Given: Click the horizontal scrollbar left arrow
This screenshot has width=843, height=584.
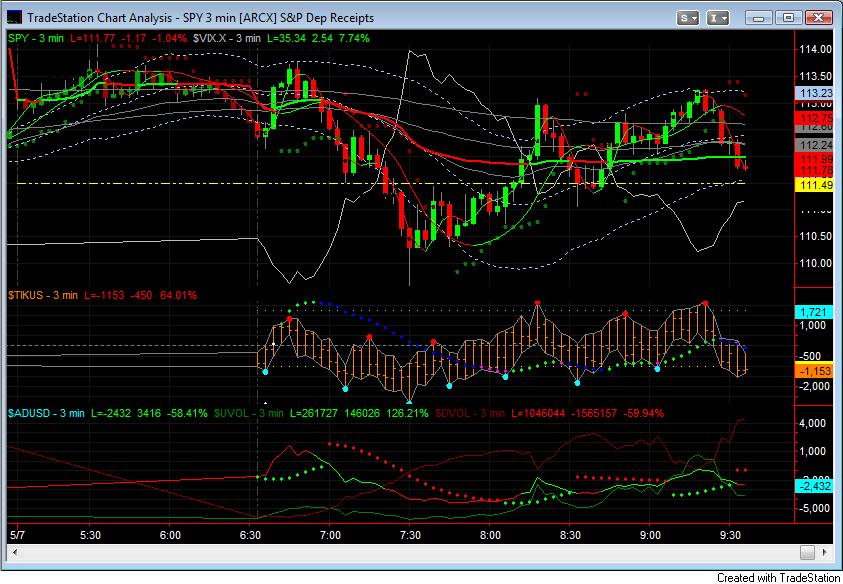Looking at the screenshot, I should coord(15,552).
